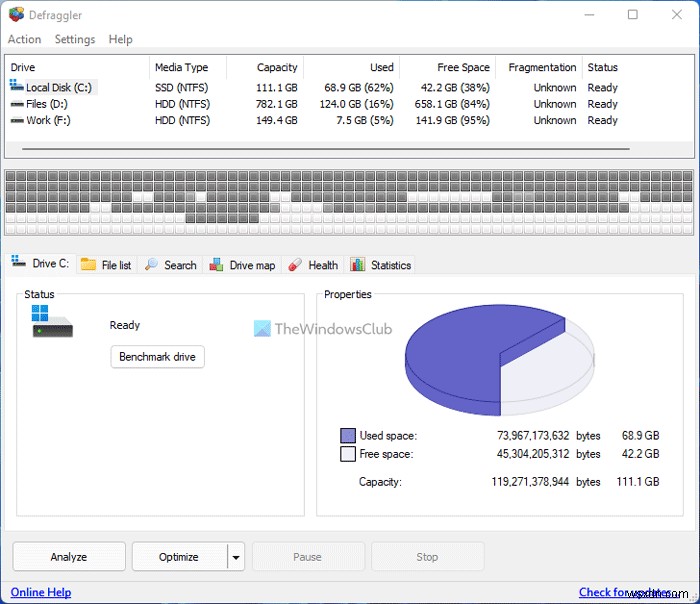The height and width of the screenshot is (604, 700).
Task: Click the bar chart icon on Statistics tab
Action: [358, 265]
